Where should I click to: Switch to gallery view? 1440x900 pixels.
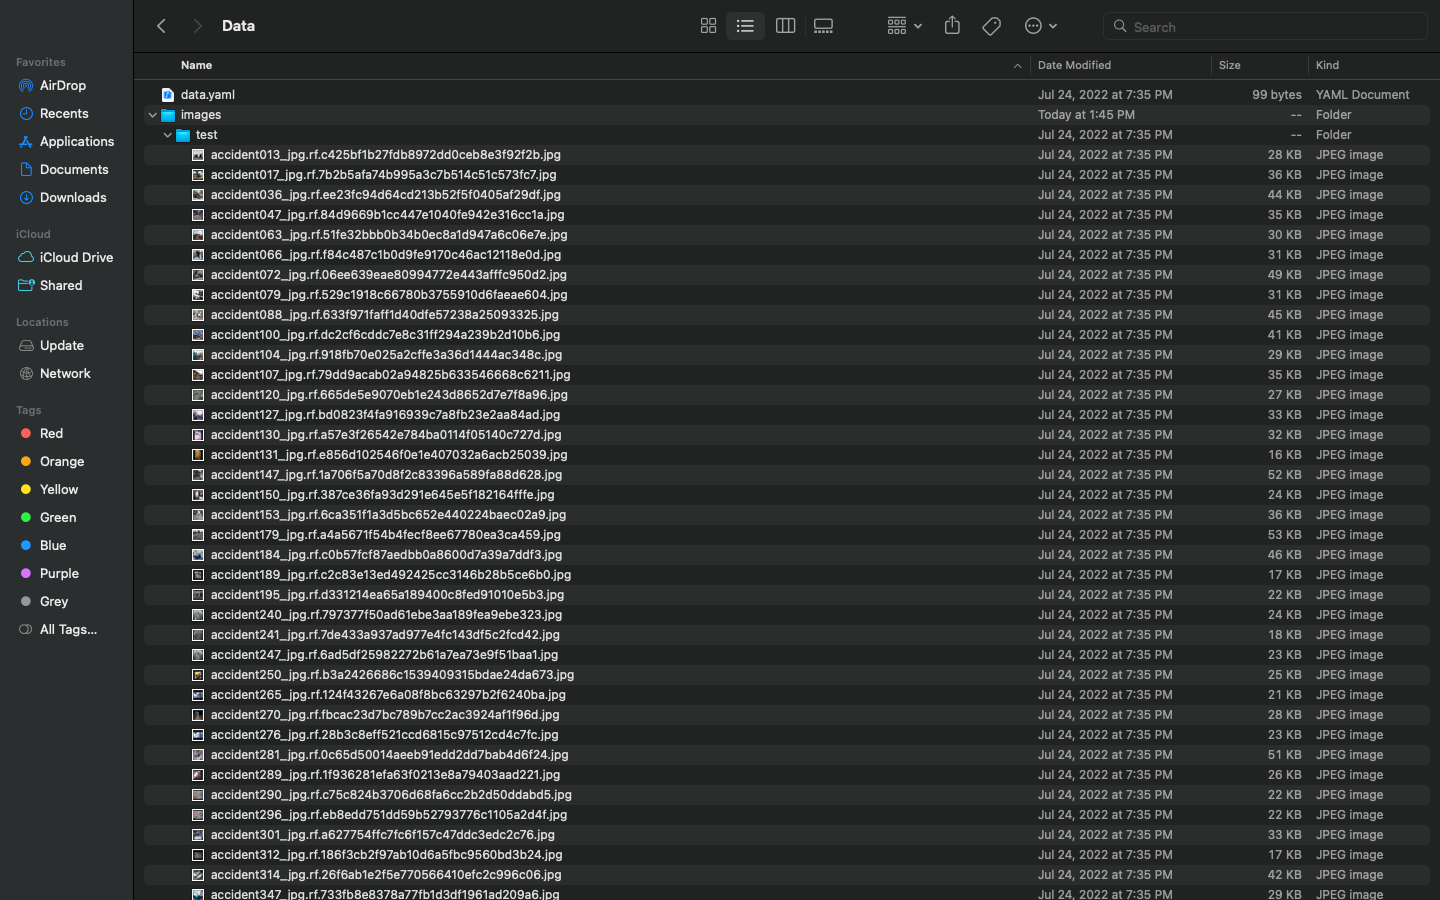823,25
